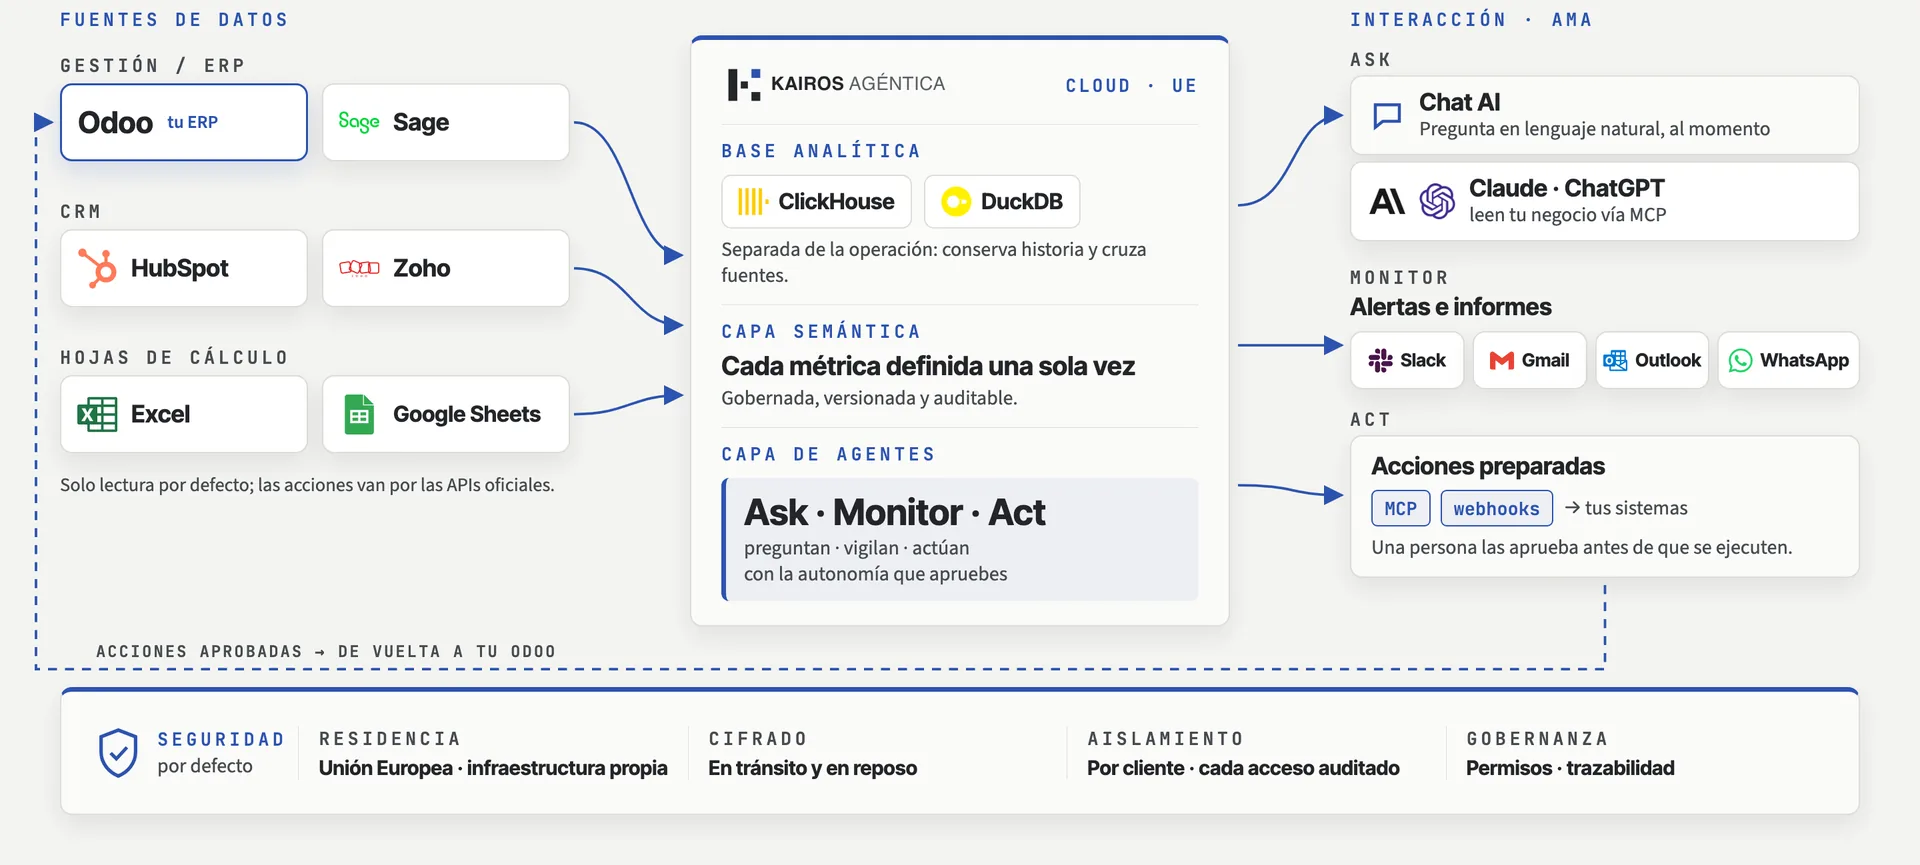1920x865 pixels.
Task: Open the Claude · ChatGPT card
Action: [x=1605, y=201]
